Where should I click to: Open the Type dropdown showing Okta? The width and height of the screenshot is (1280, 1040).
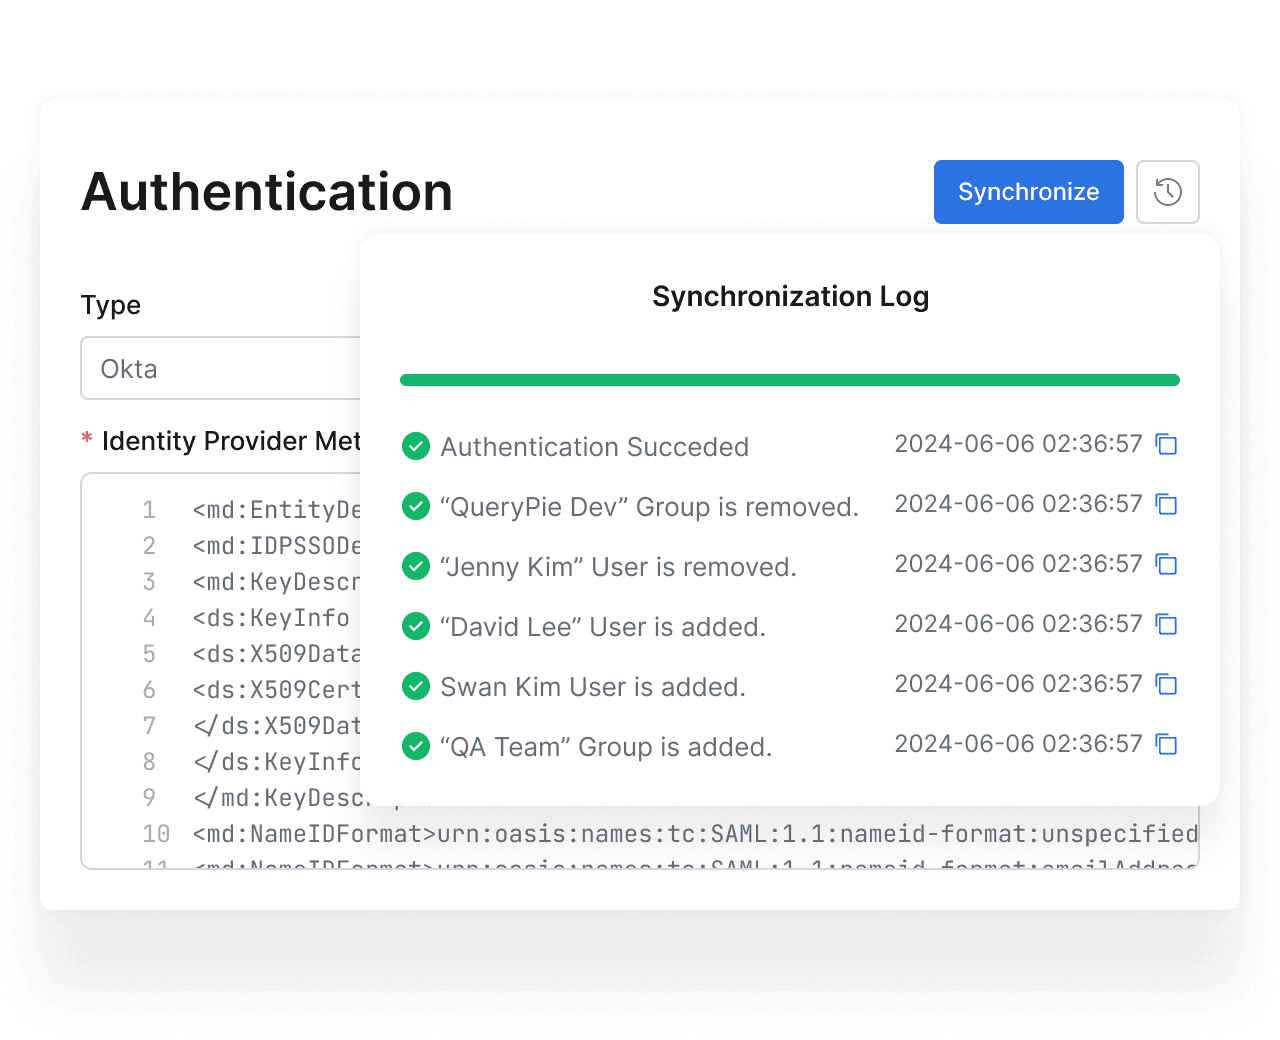(x=220, y=369)
